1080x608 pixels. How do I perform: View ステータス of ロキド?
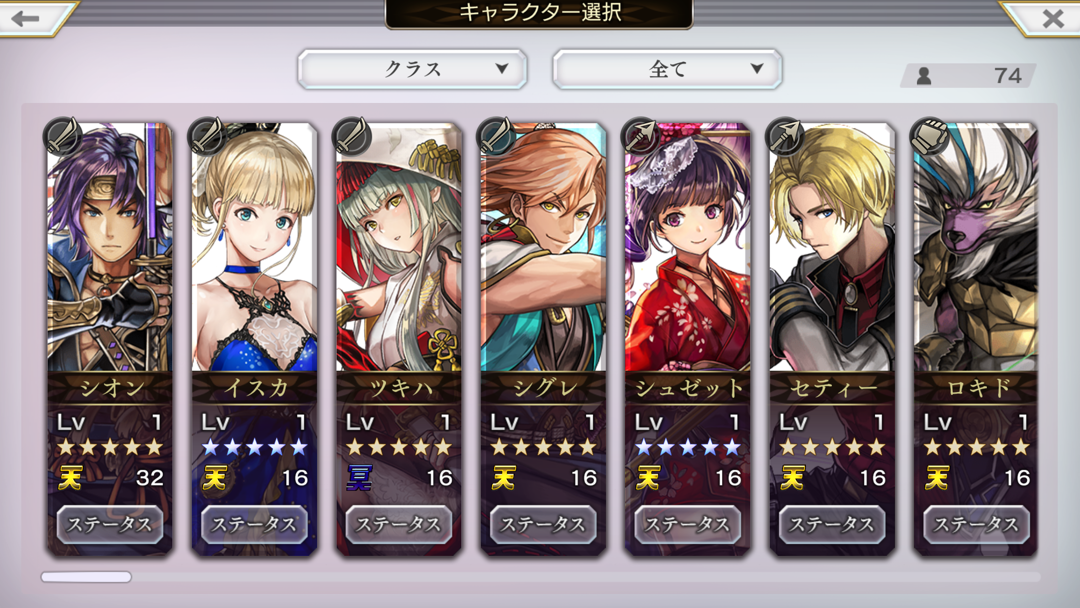pyautogui.click(x=976, y=525)
